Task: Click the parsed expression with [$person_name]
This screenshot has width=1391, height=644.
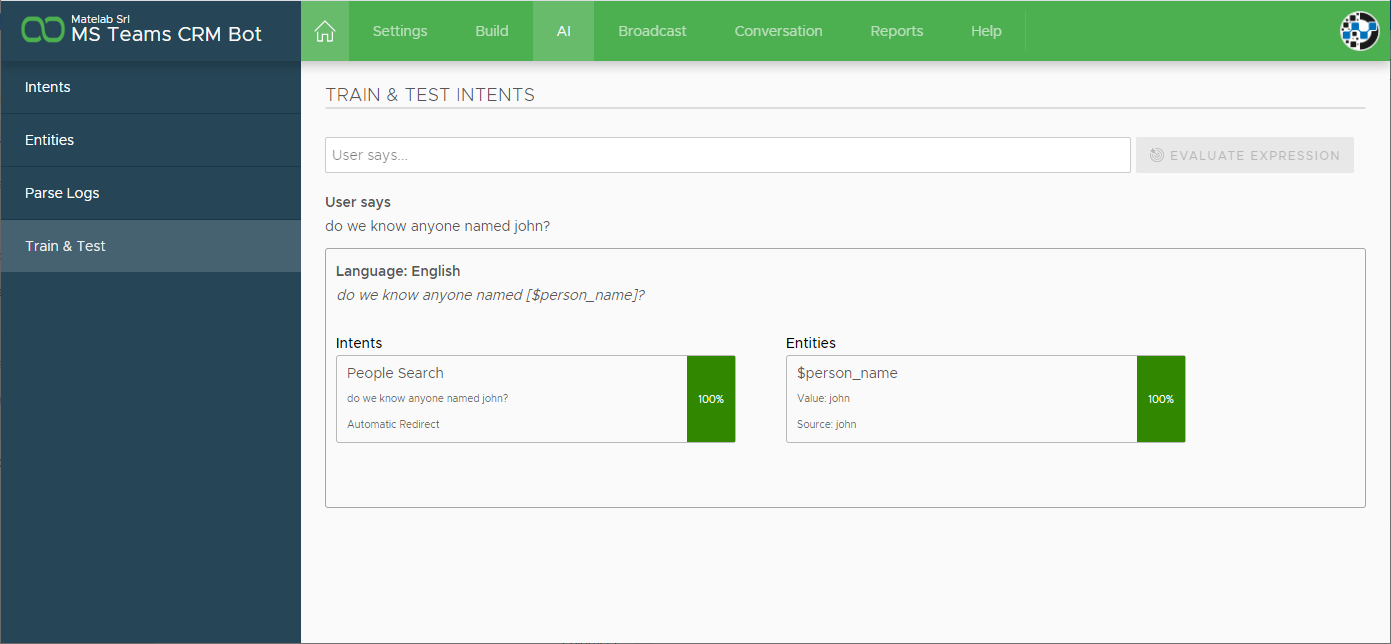Action: point(490,295)
